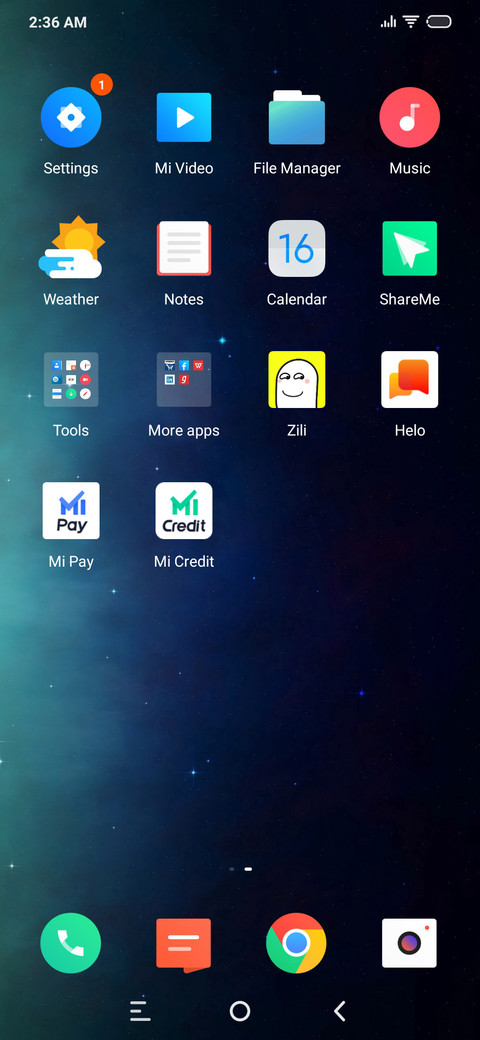480x1040 pixels.
Task: Launch Mi Pay
Action: 71,511
